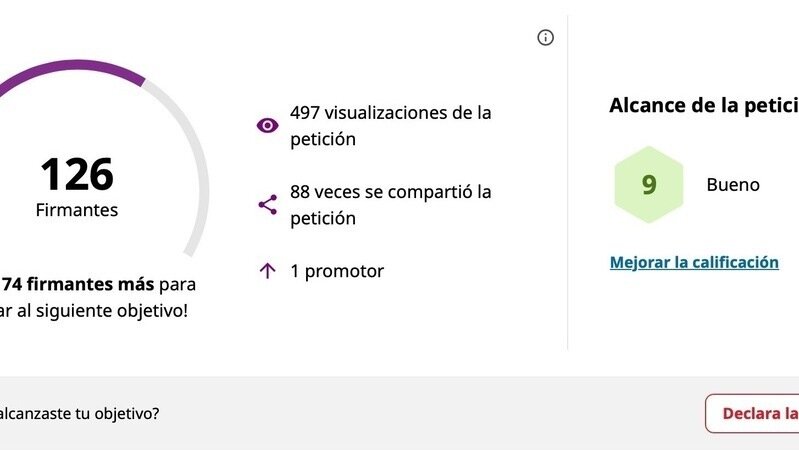The height and width of the screenshot is (450, 799).
Task: Click the 126 signature count number
Action: tap(77, 175)
